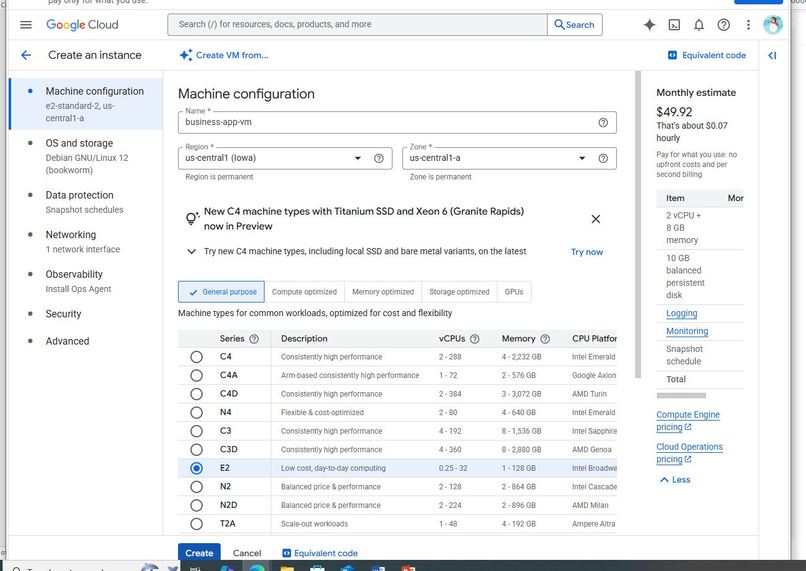
Task: Click the Cancel button
Action: coord(247,553)
